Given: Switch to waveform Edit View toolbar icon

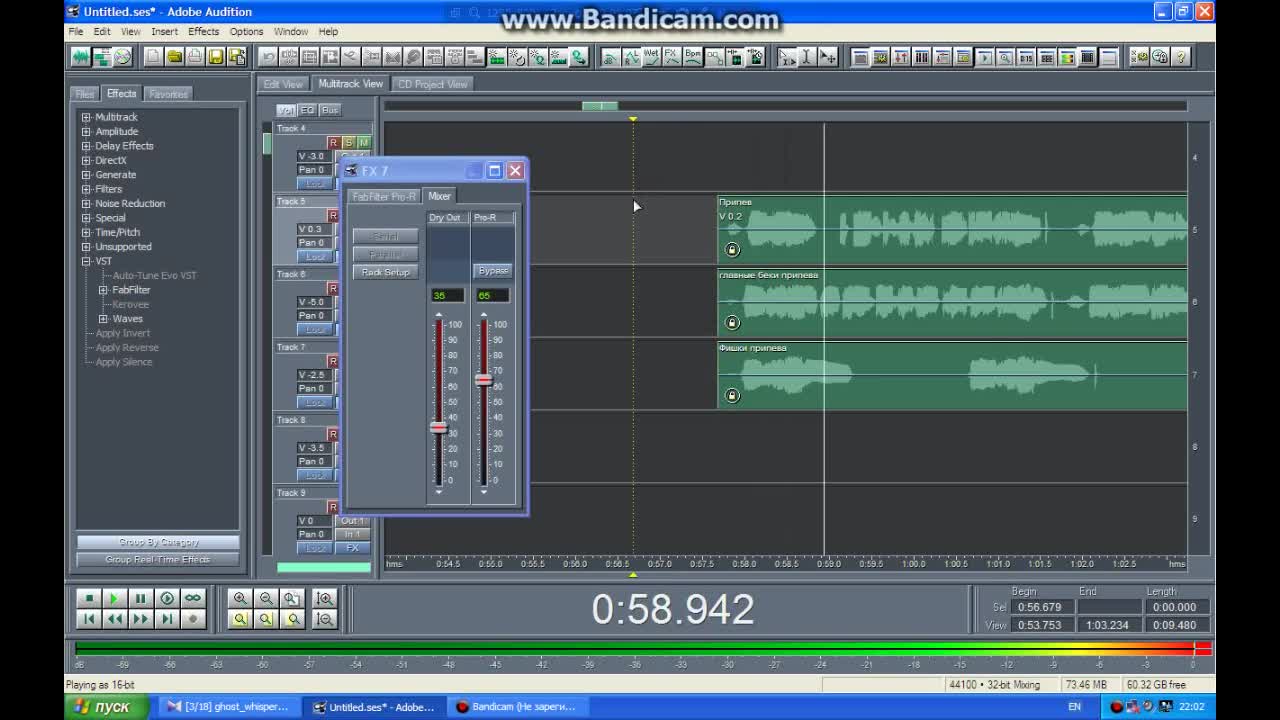Looking at the screenshot, I should [81, 57].
